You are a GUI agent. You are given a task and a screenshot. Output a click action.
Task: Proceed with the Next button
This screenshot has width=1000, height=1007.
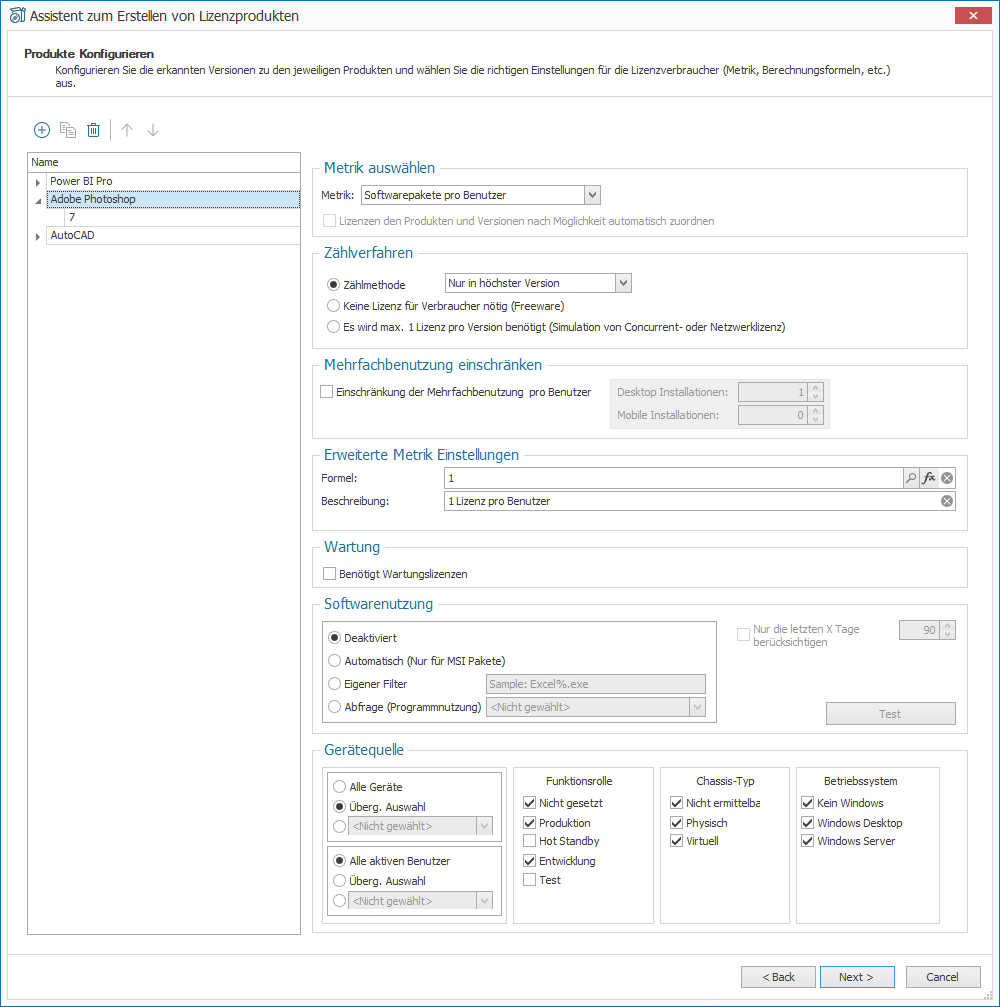point(857,977)
